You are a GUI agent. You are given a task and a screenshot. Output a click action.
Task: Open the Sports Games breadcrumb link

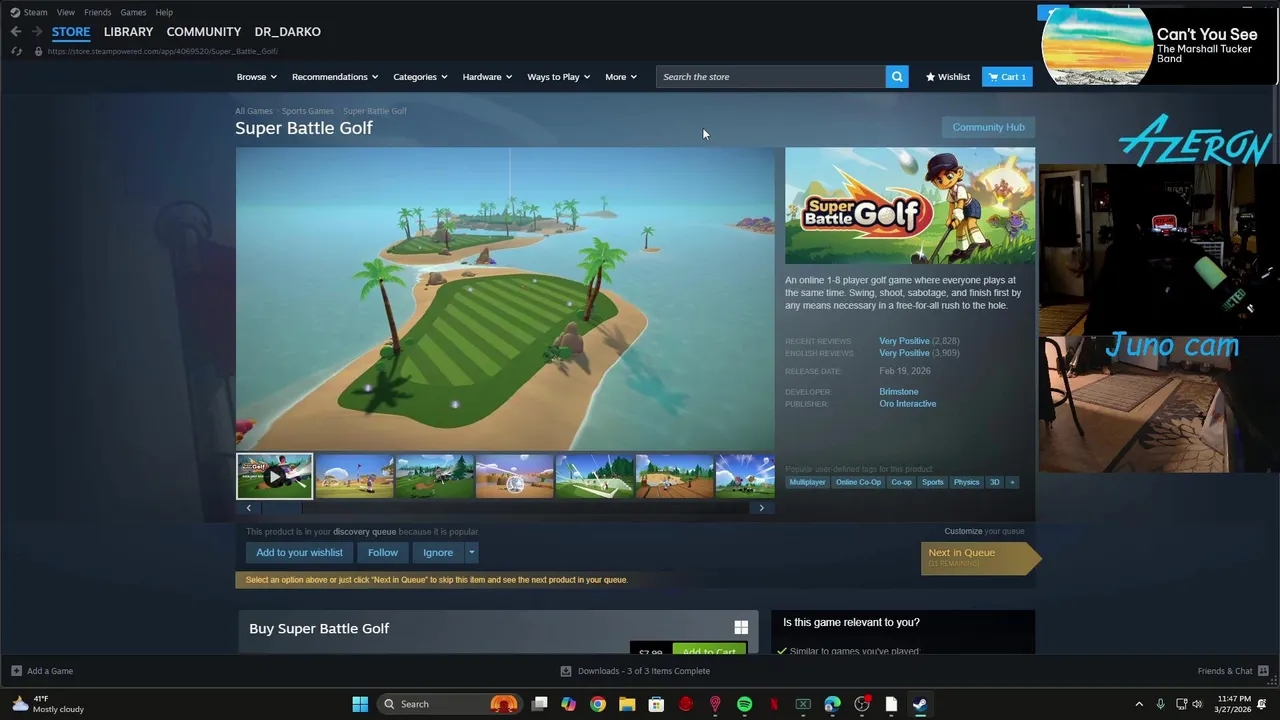[307, 111]
